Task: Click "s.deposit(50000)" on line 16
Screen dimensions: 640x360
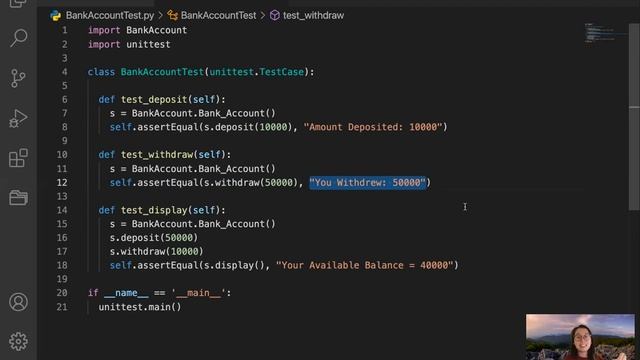Action: click(x=153, y=238)
